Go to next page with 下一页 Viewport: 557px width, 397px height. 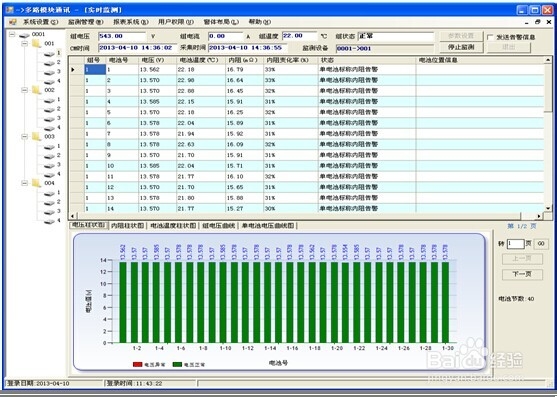pos(522,274)
